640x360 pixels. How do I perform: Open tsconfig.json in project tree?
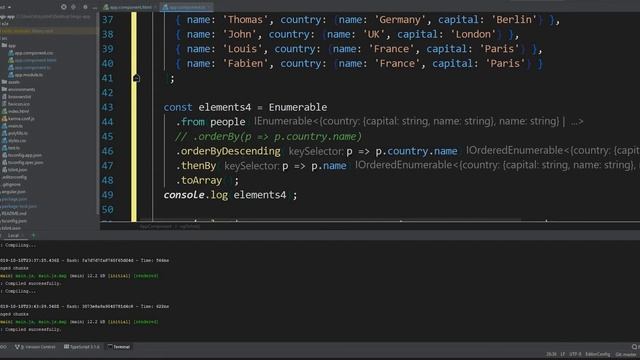pos(13,221)
